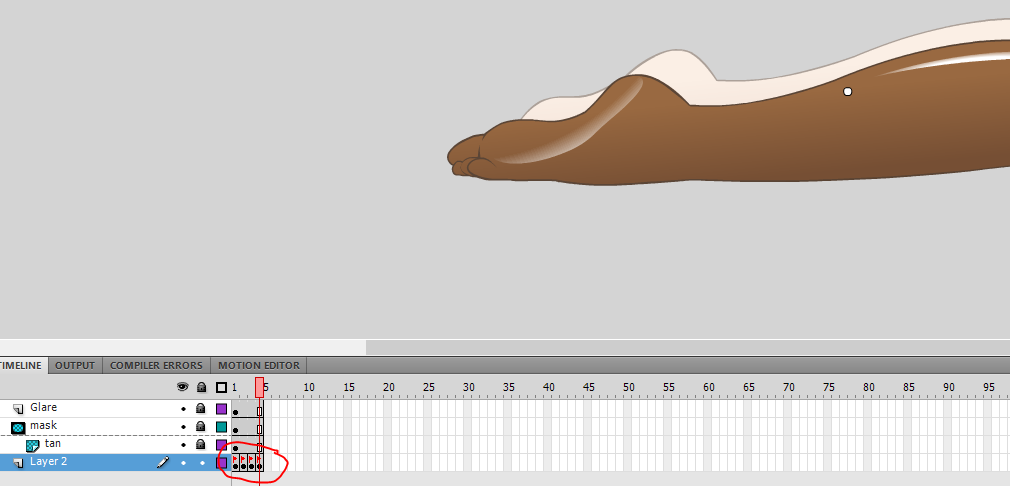This screenshot has width=1010, height=486.
Task: Select the masked tan layer icon
Action: (x=32, y=445)
